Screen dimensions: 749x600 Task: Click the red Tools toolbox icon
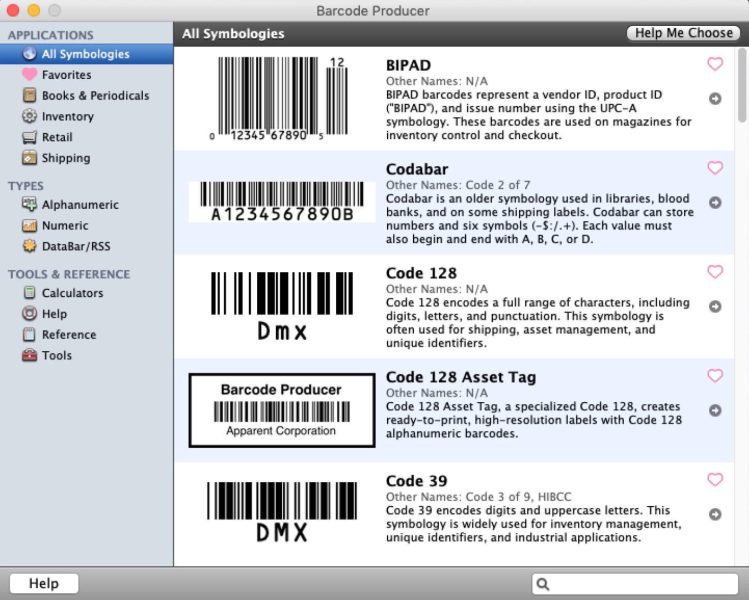pos(29,355)
